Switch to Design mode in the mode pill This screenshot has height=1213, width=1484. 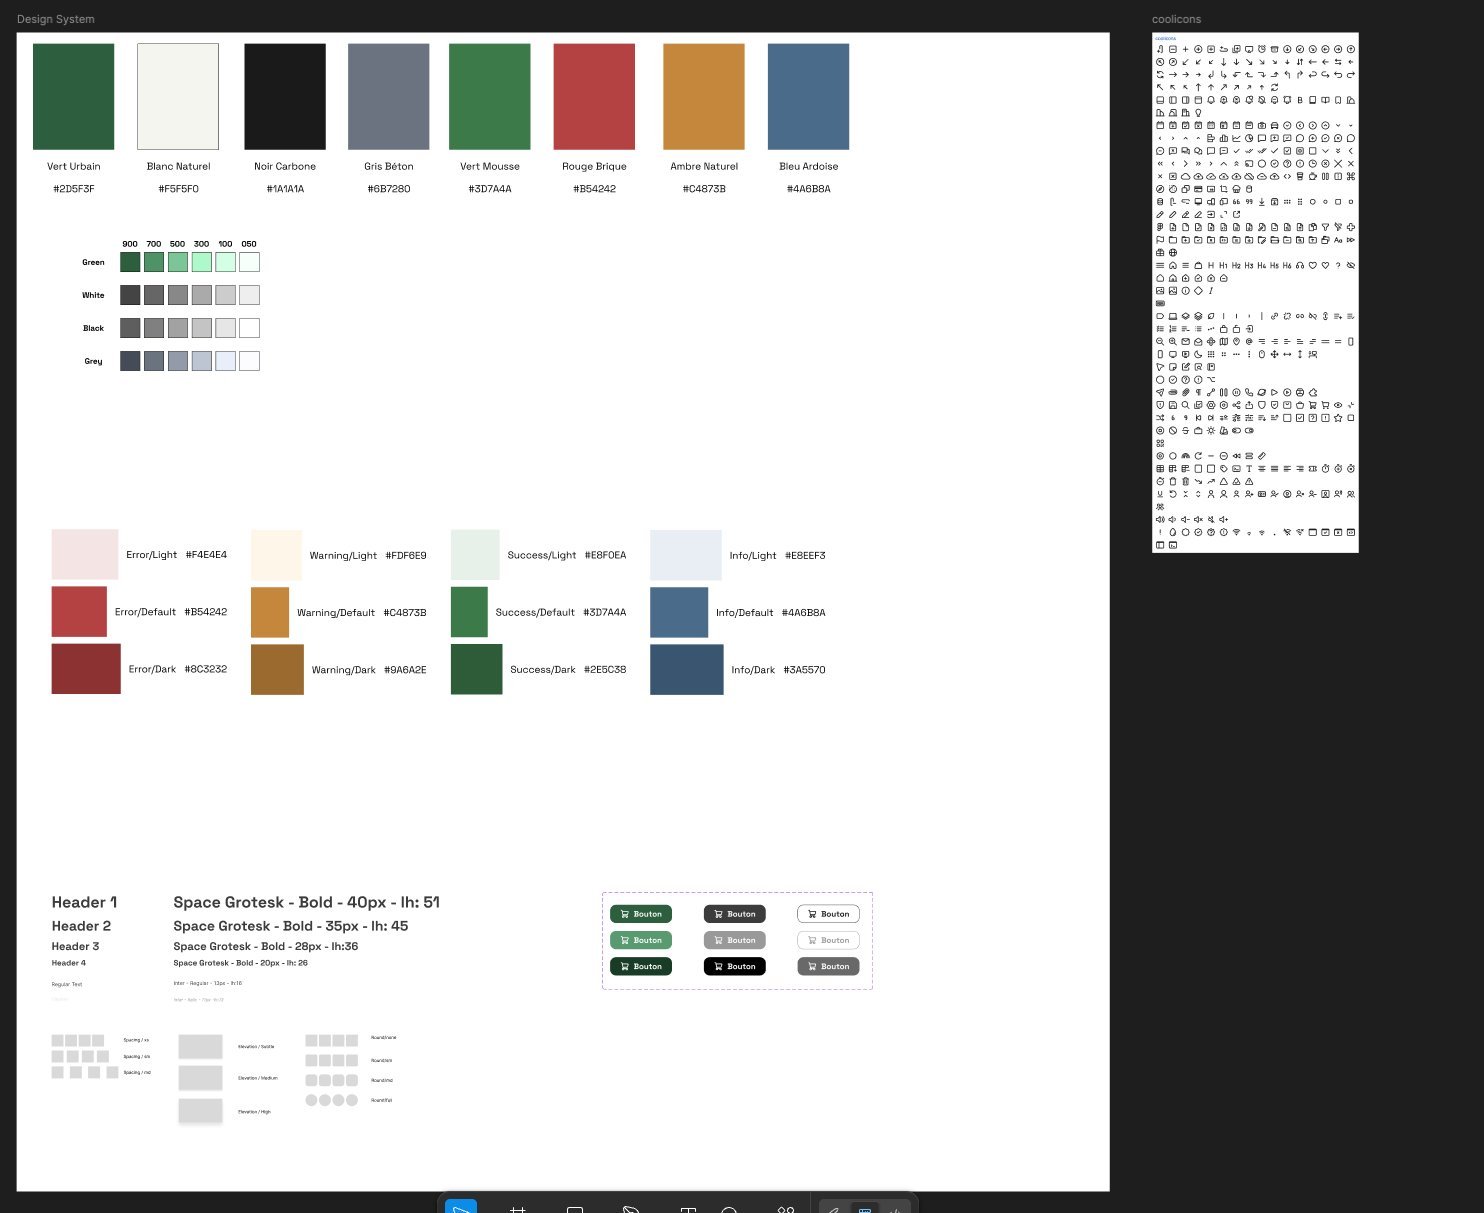(864, 1207)
